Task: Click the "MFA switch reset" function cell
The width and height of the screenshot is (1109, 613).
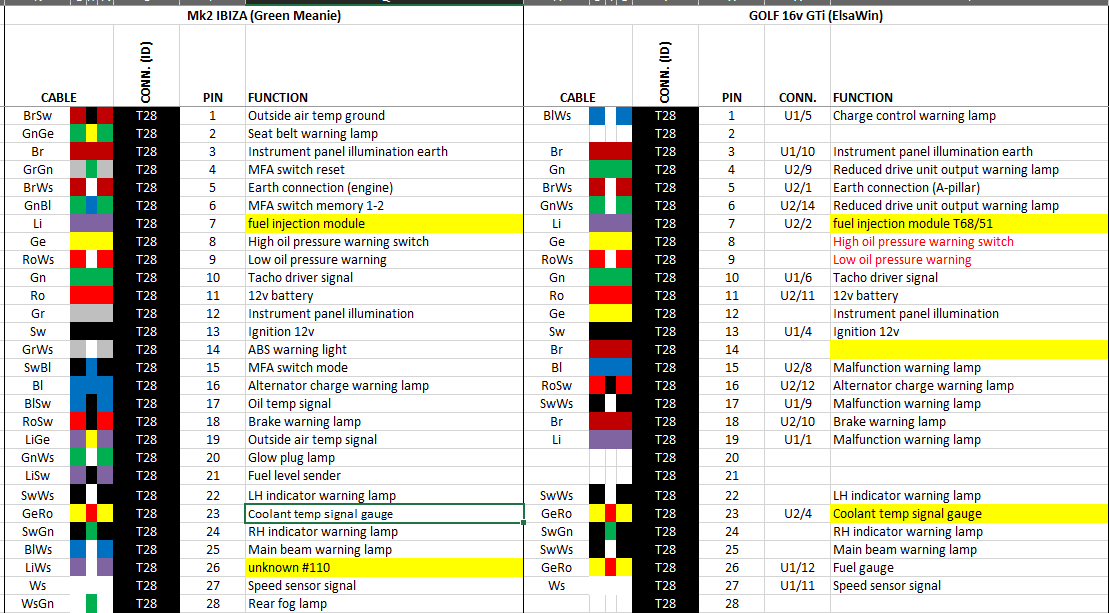Action: (384, 170)
